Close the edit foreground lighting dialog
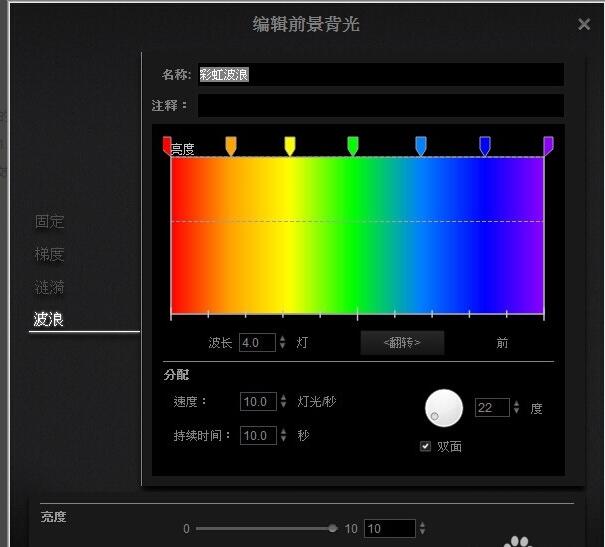The height and width of the screenshot is (547, 605). [584, 24]
